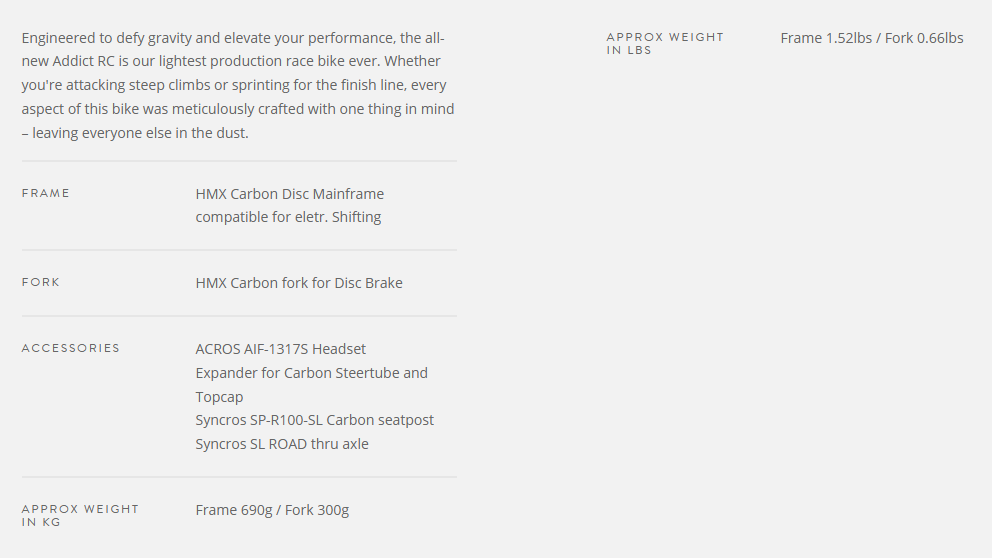
Task: Click the APPROX WEIGHT IN KG label
Action: [x=80, y=515]
